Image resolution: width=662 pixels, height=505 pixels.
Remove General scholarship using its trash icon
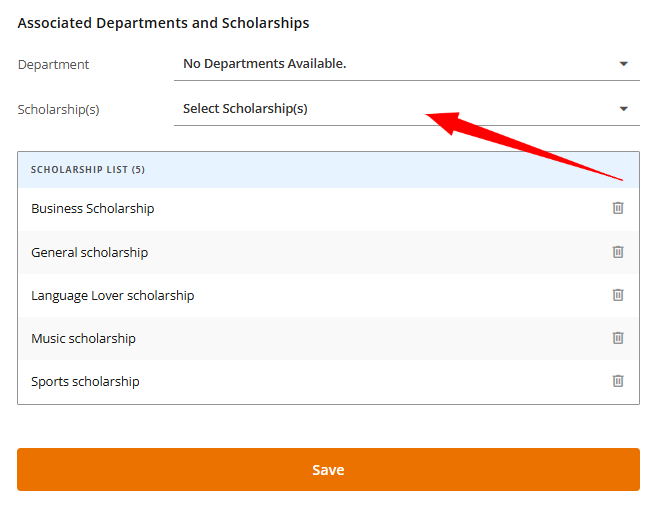pyautogui.click(x=618, y=252)
